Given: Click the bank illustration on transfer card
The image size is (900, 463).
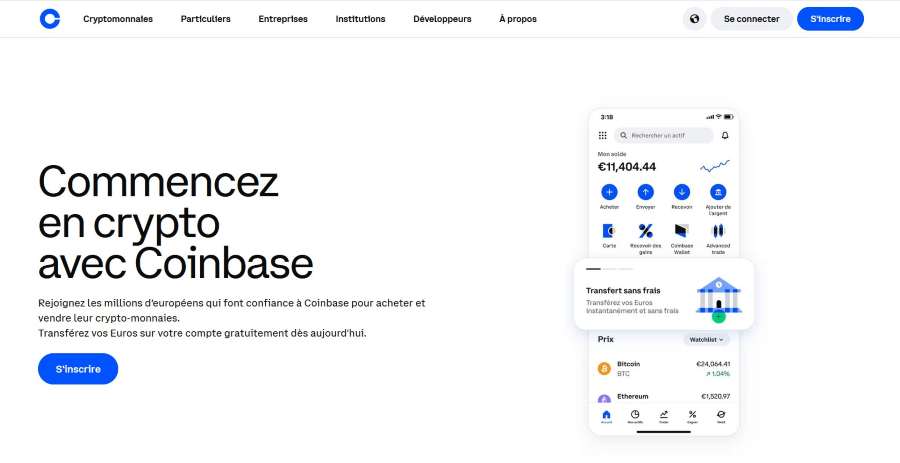Looking at the screenshot, I should 719,299.
